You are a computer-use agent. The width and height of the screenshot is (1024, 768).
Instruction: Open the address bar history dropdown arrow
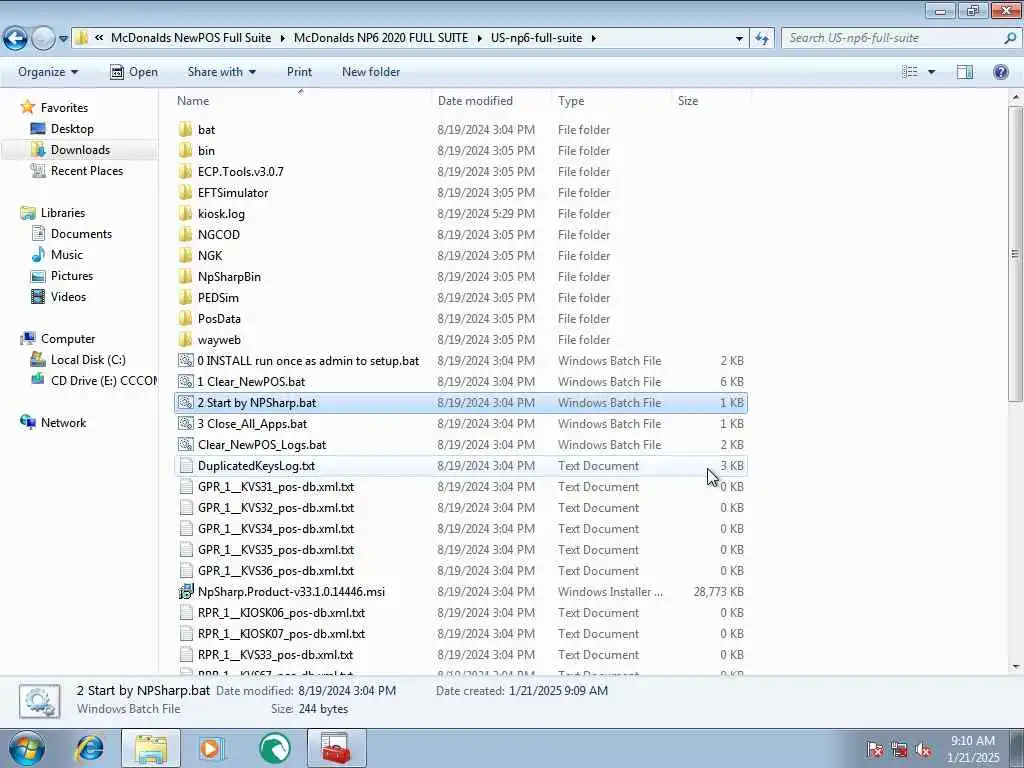[x=739, y=39]
